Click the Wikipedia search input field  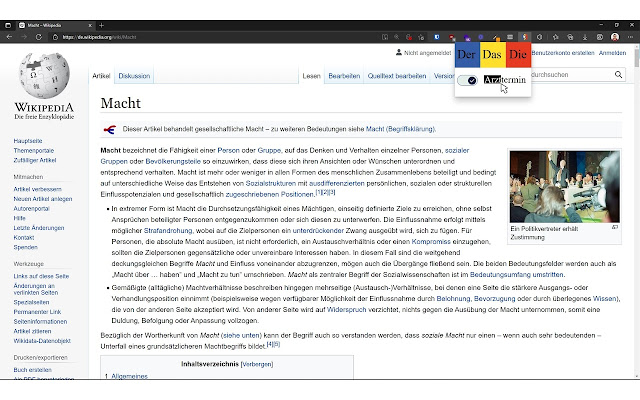point(571,75)
